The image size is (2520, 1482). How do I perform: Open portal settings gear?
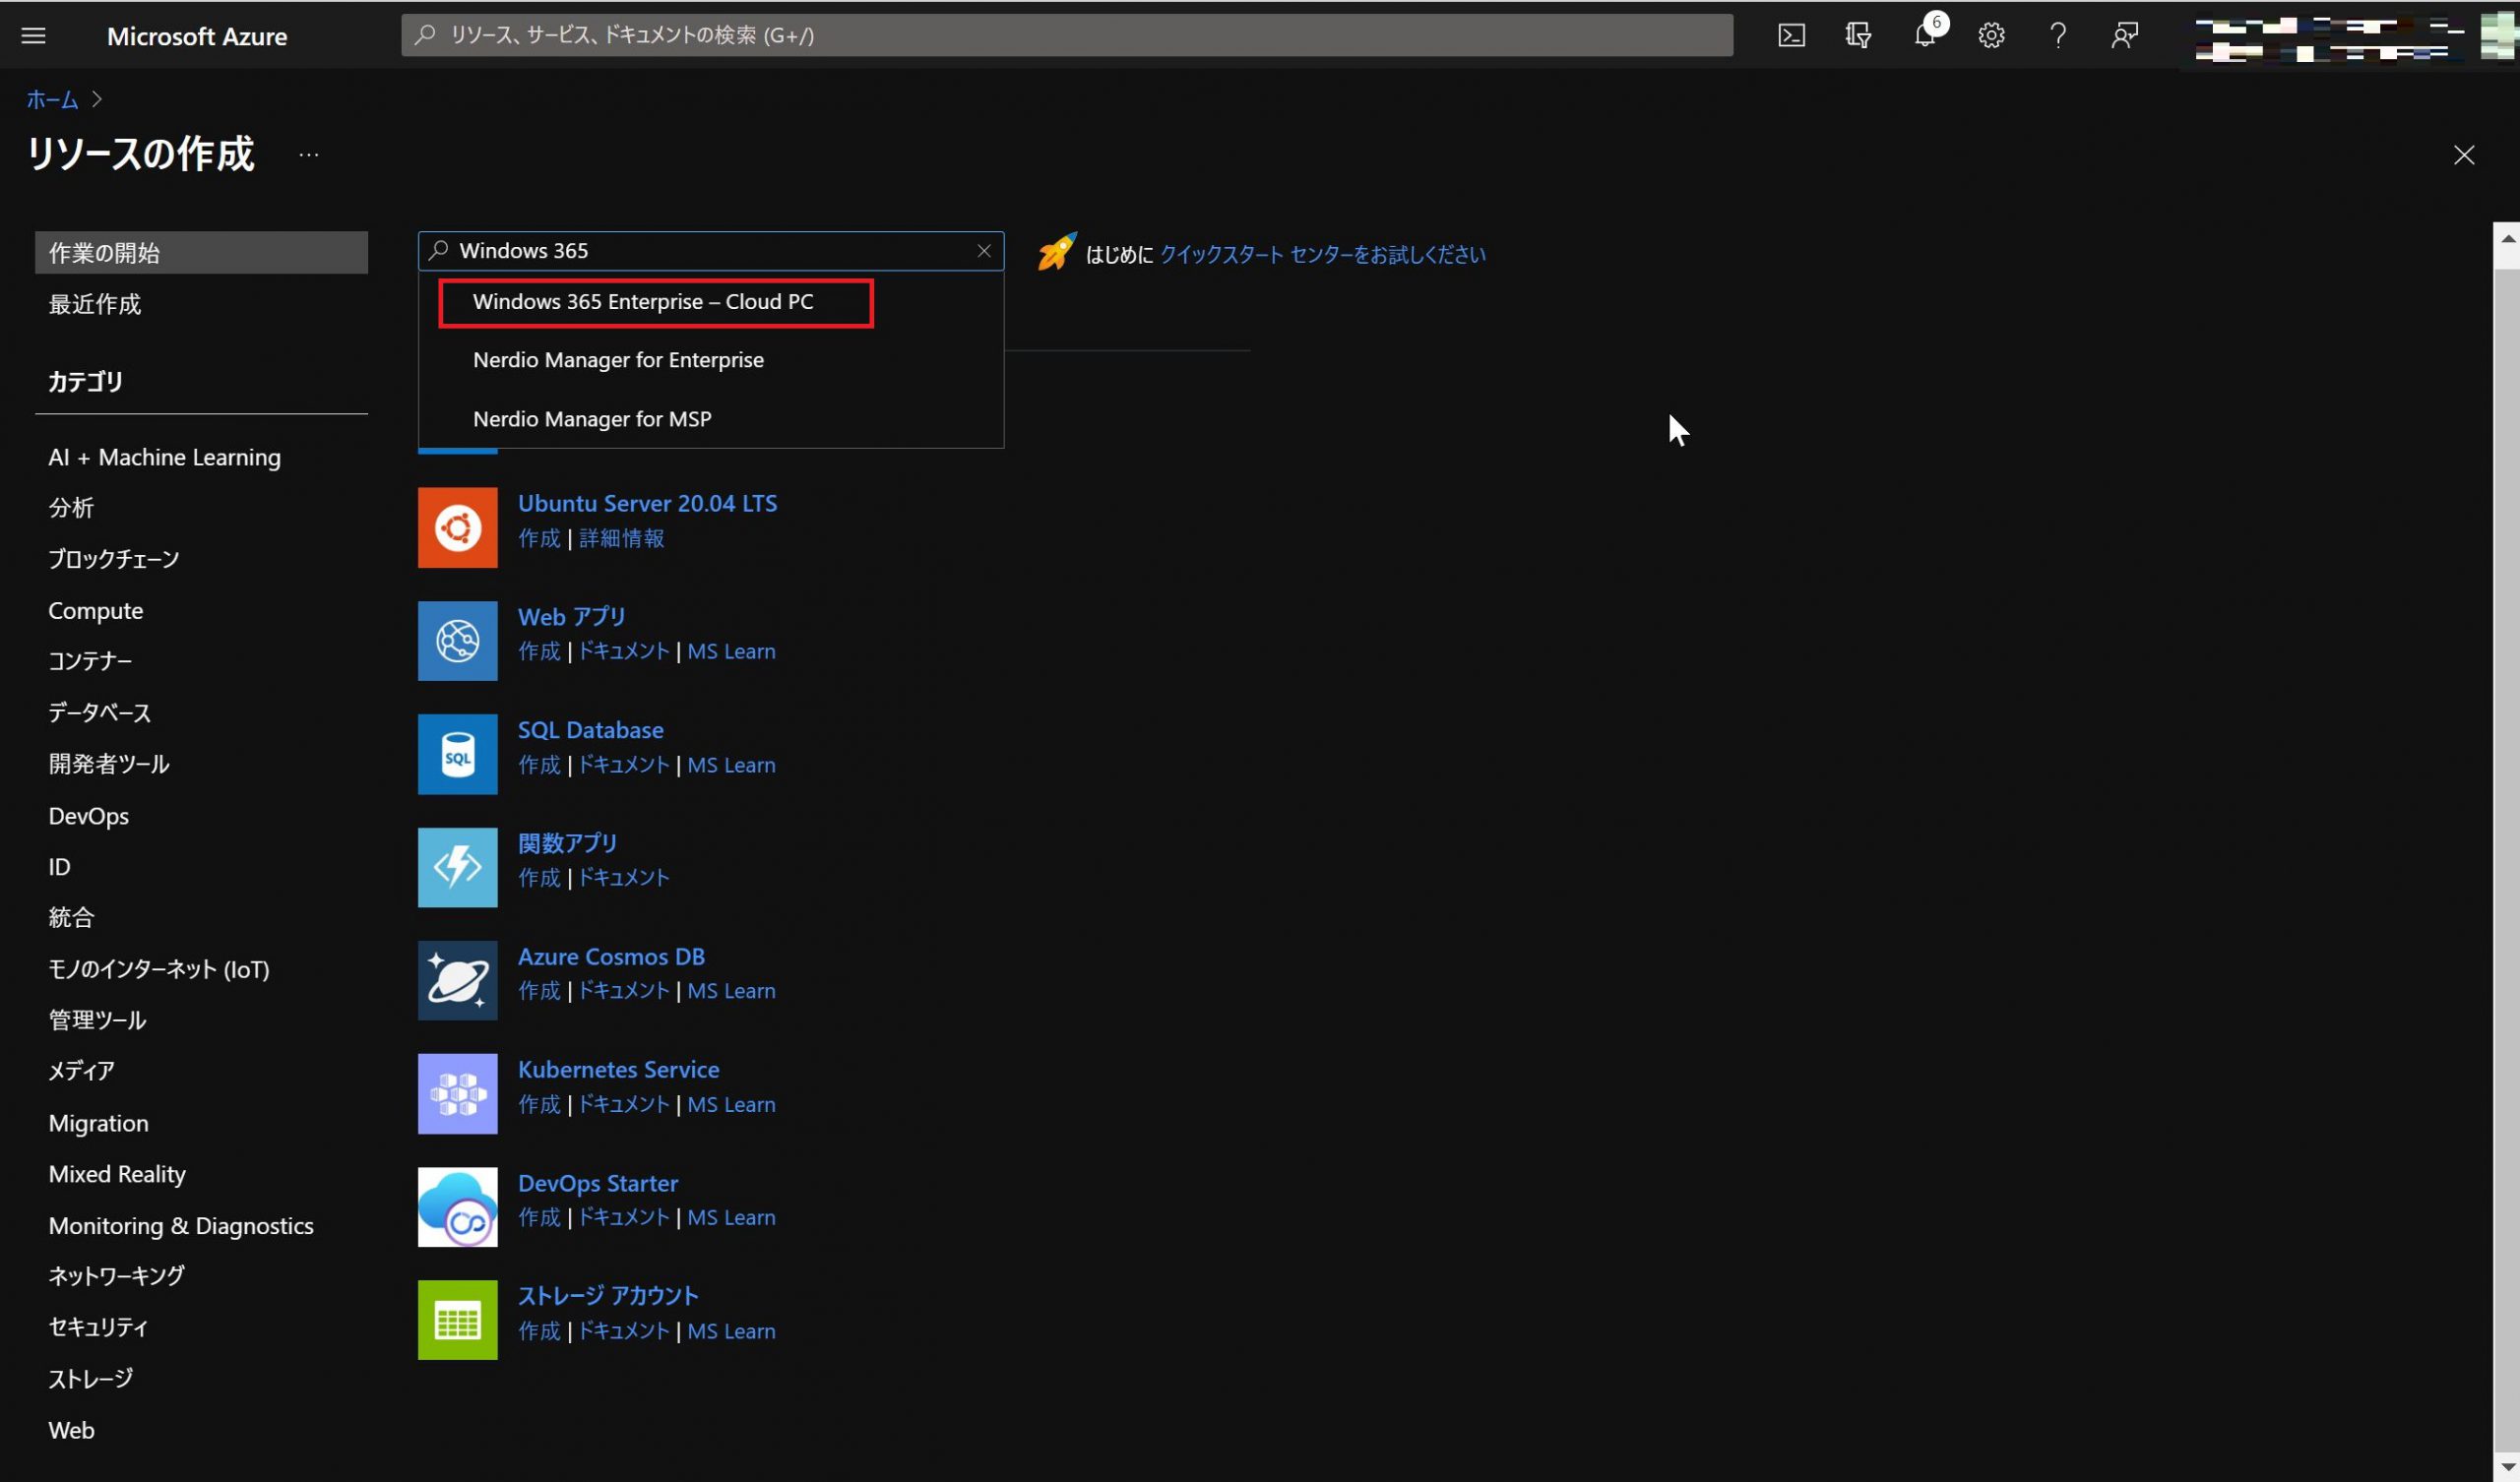1991,36
